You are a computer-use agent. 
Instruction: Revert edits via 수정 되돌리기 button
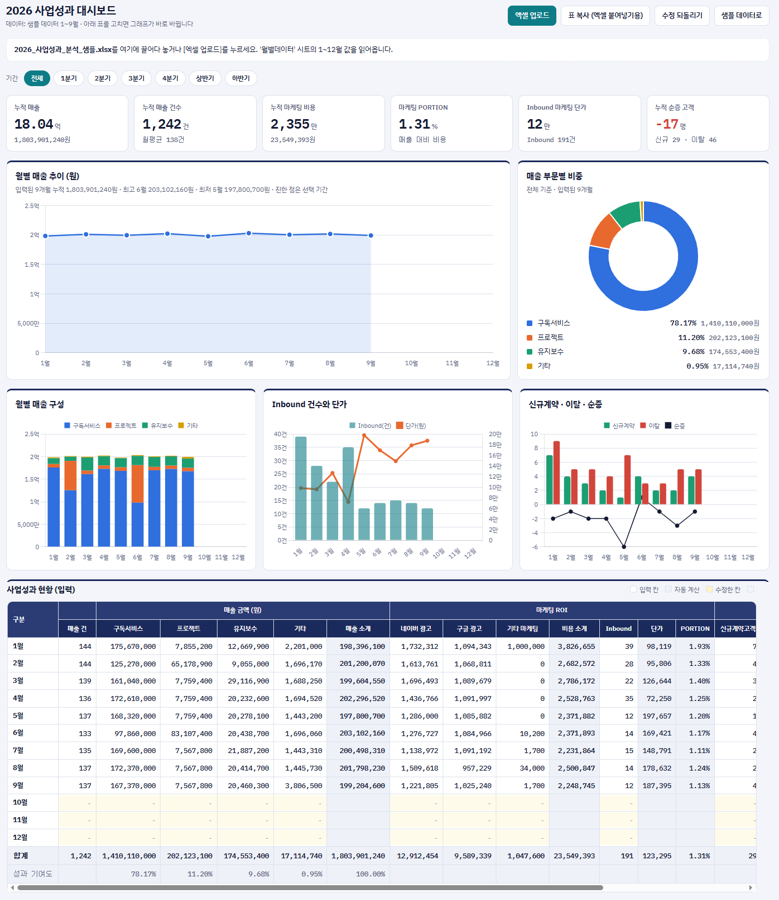(682, 15)
